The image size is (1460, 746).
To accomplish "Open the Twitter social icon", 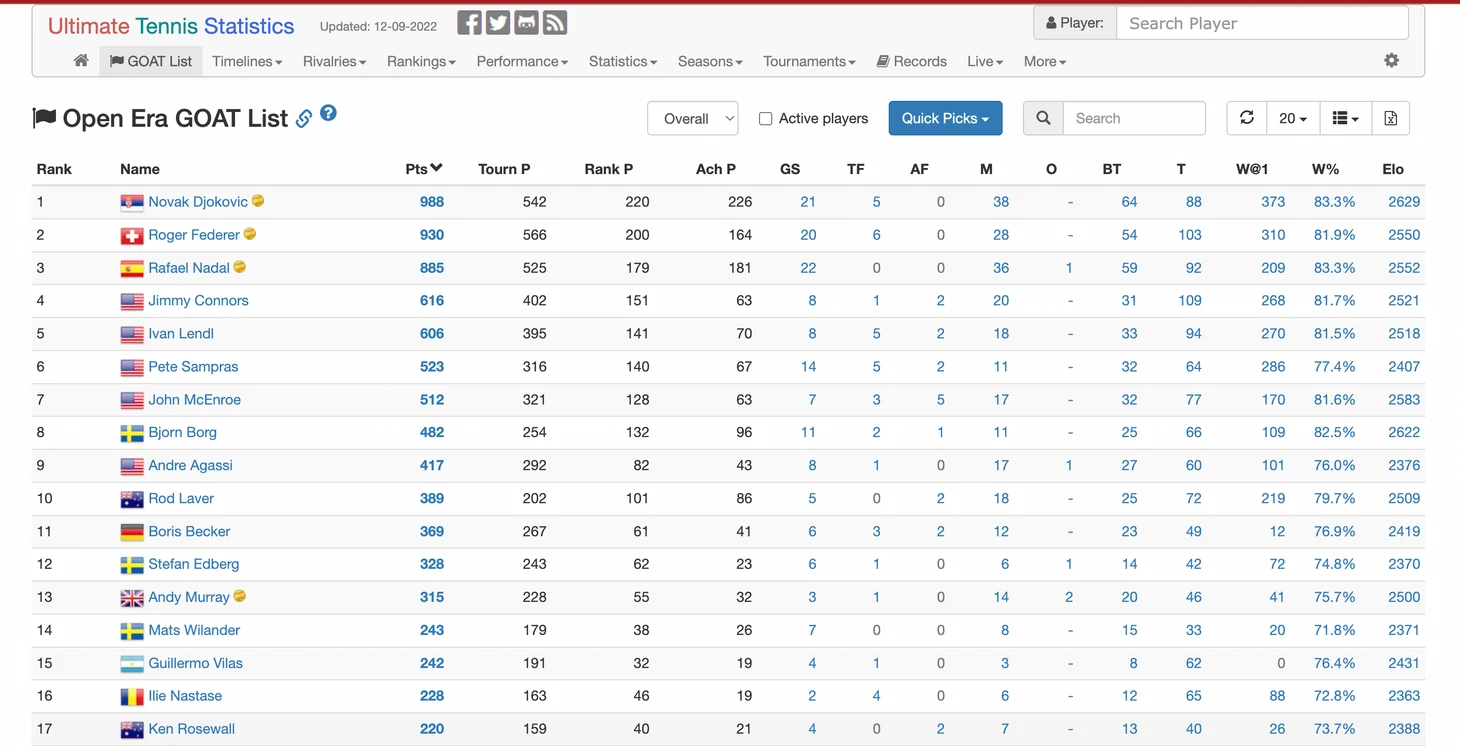I will coord(498,23).
